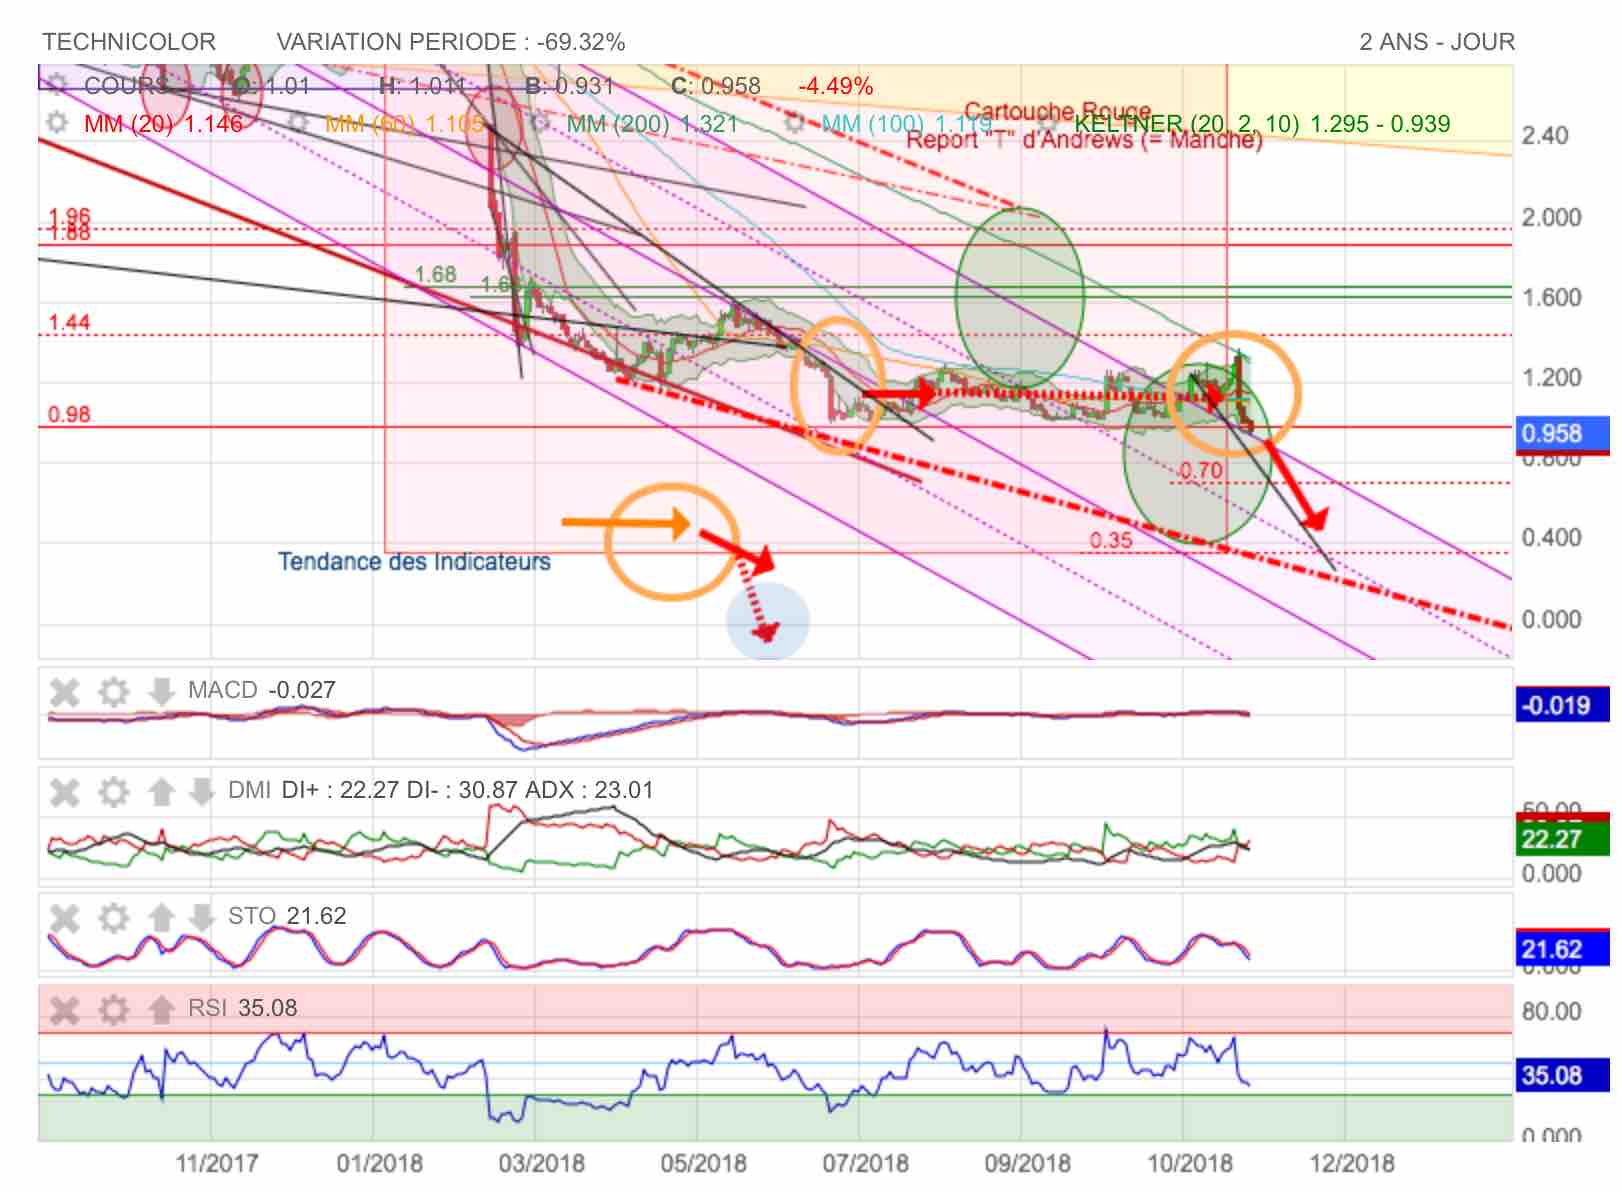
Task: Click the MM (20) 1.146 legend label
Action: point(163,124)
